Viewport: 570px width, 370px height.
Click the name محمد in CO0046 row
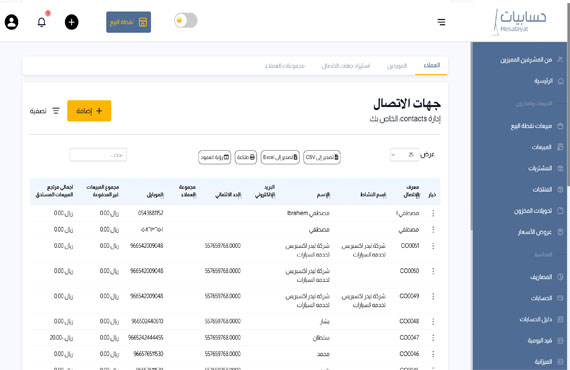323,354
